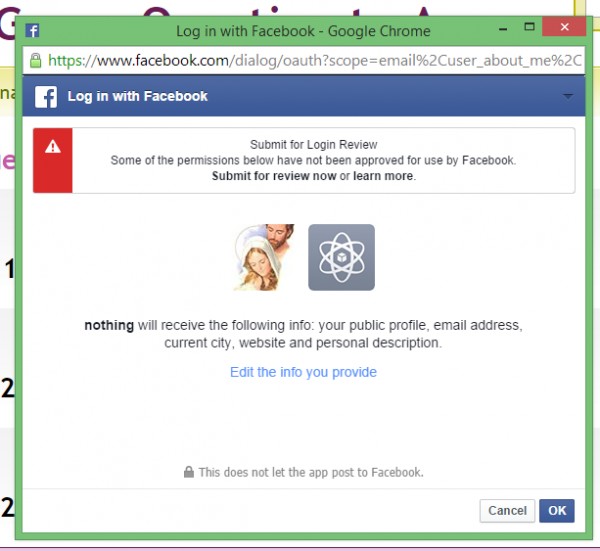The image size is (600, 551).
Task: Click the user profile picture thumbnail
Action: 264,257
